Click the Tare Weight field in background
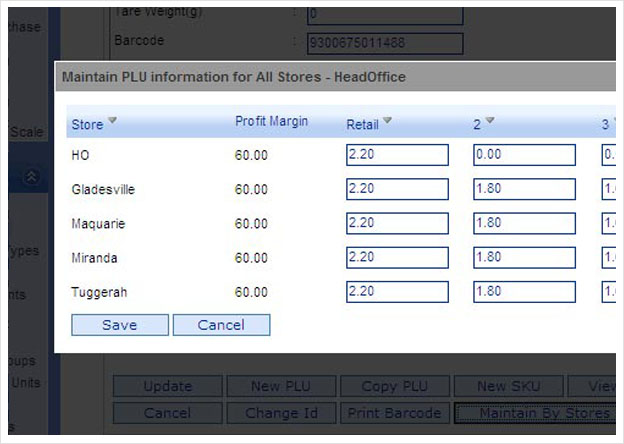 point(385,15)
